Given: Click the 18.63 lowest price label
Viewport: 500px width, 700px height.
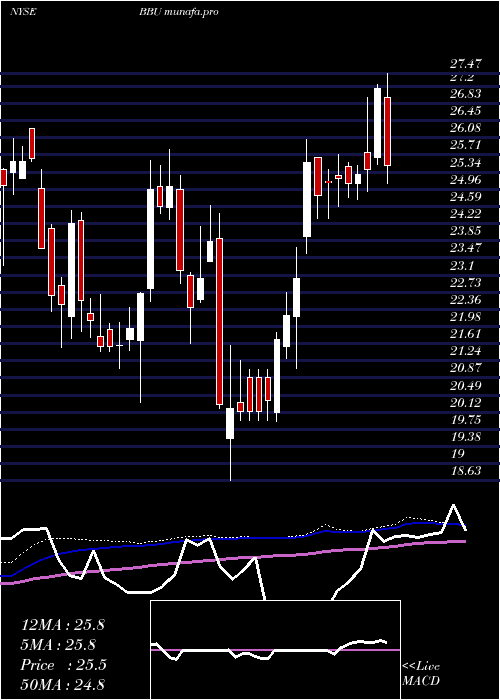Looking at the screenshot, I should click(x=466, y=471).
